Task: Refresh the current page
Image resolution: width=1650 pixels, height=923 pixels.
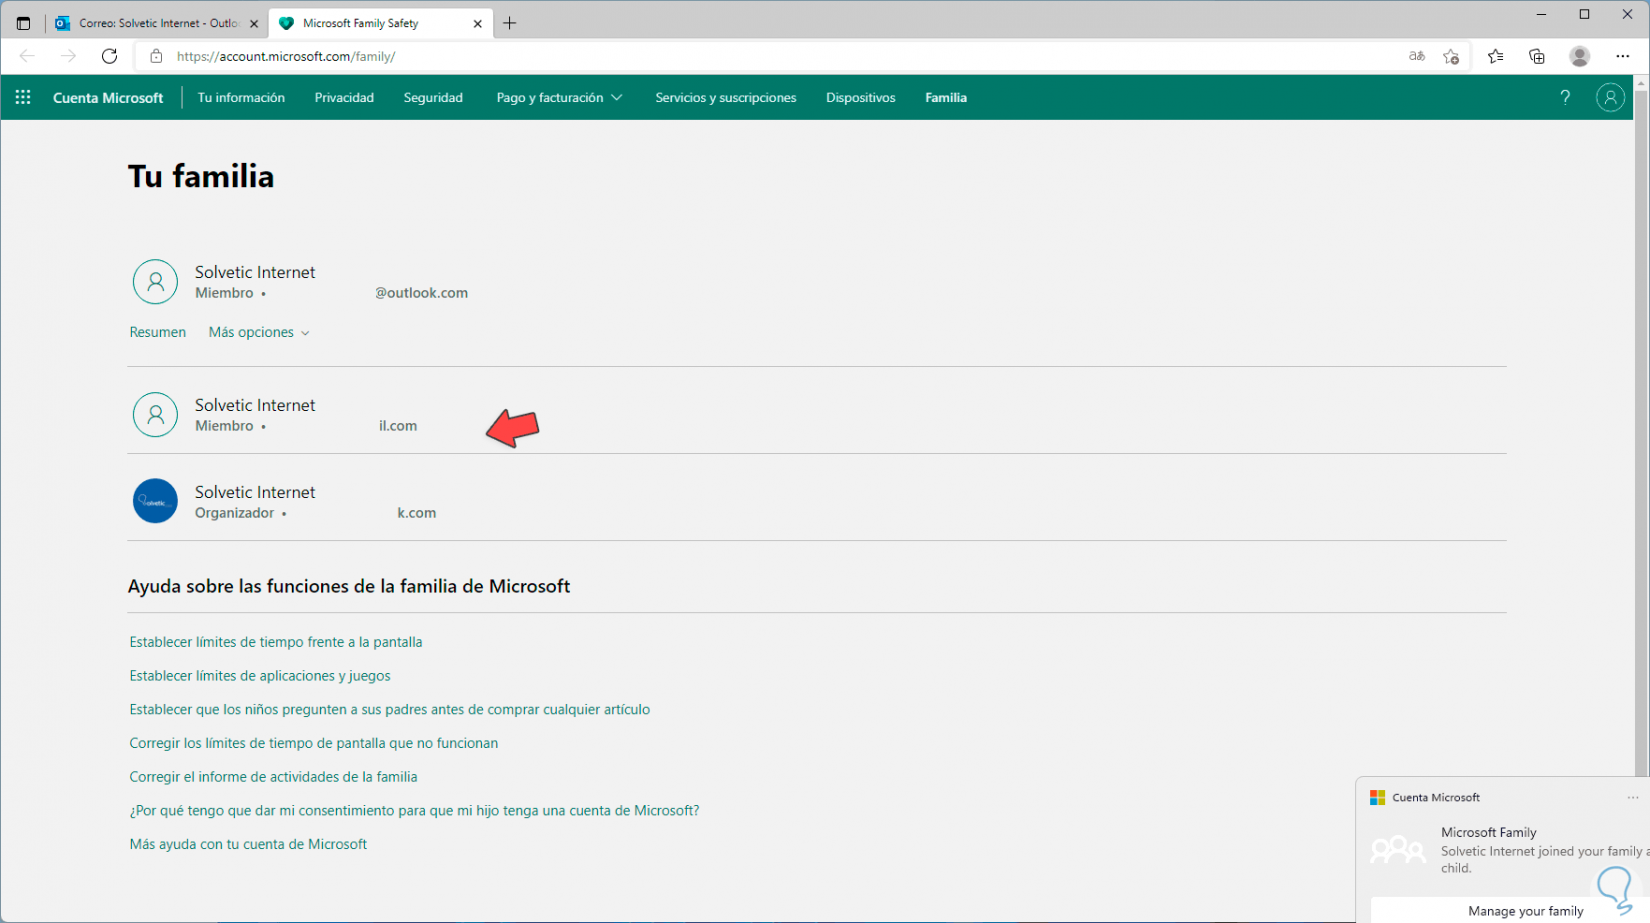Action: [109, 56]
